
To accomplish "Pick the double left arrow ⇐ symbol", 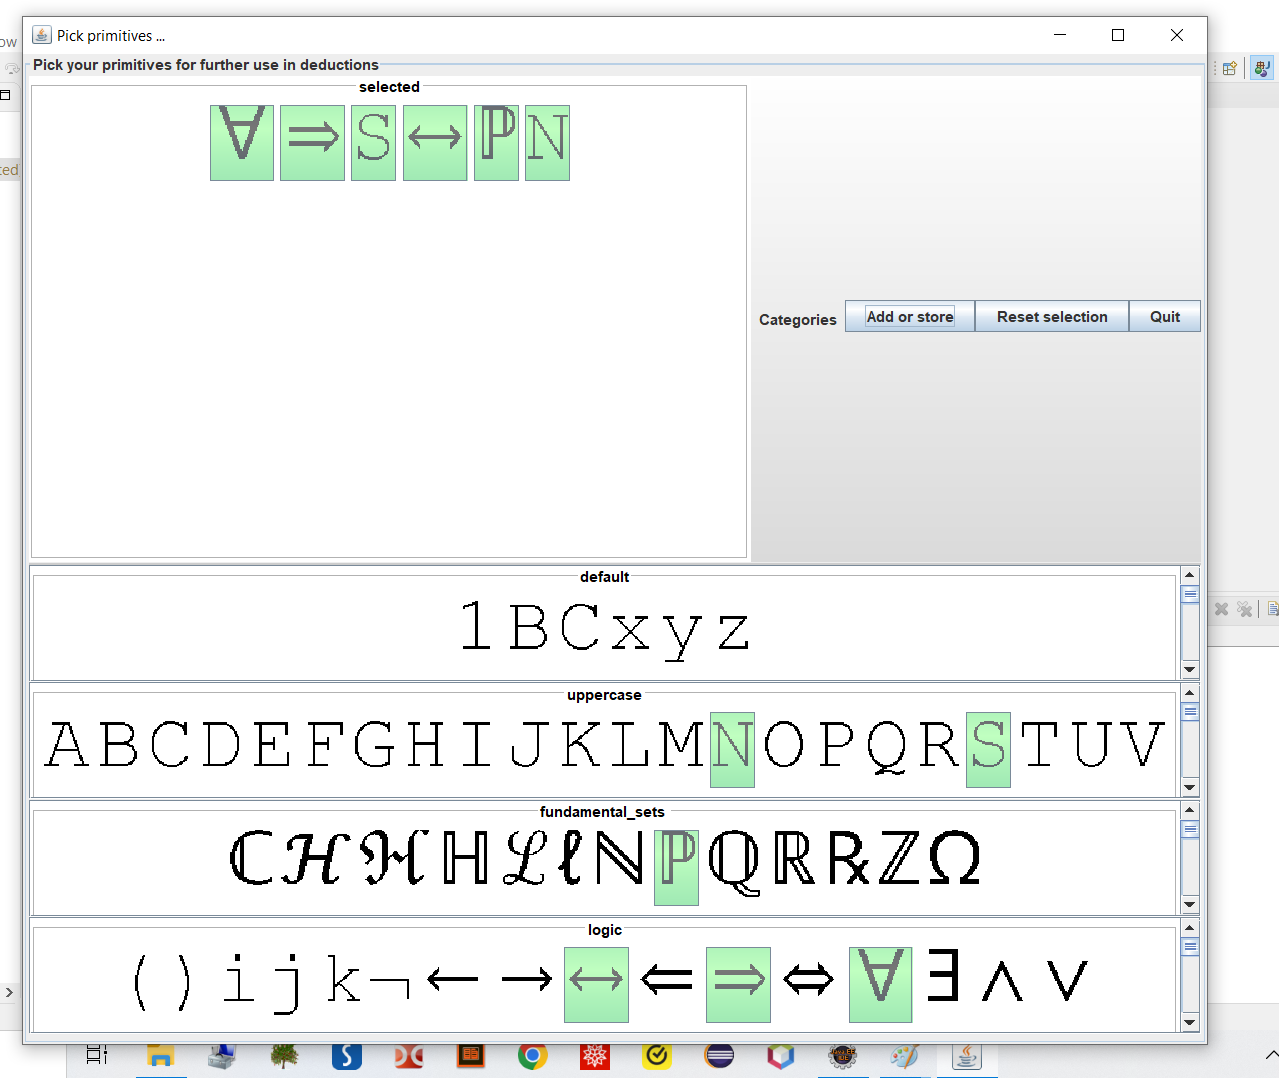I will click(x=666, y=980).
